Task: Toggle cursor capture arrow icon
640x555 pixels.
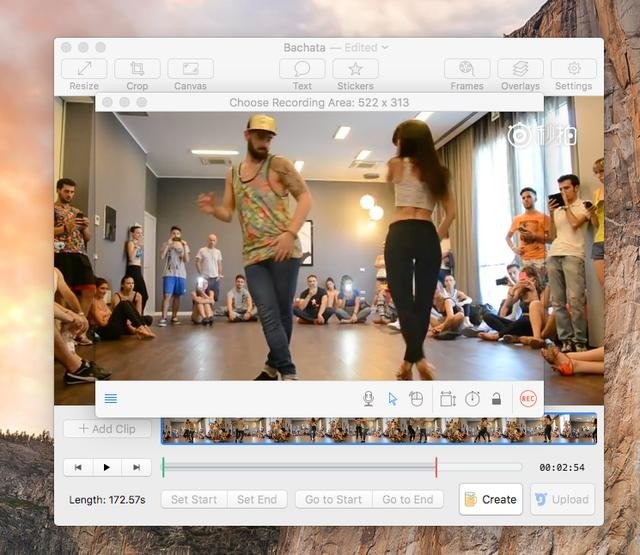Action: [x=393, y=399]
